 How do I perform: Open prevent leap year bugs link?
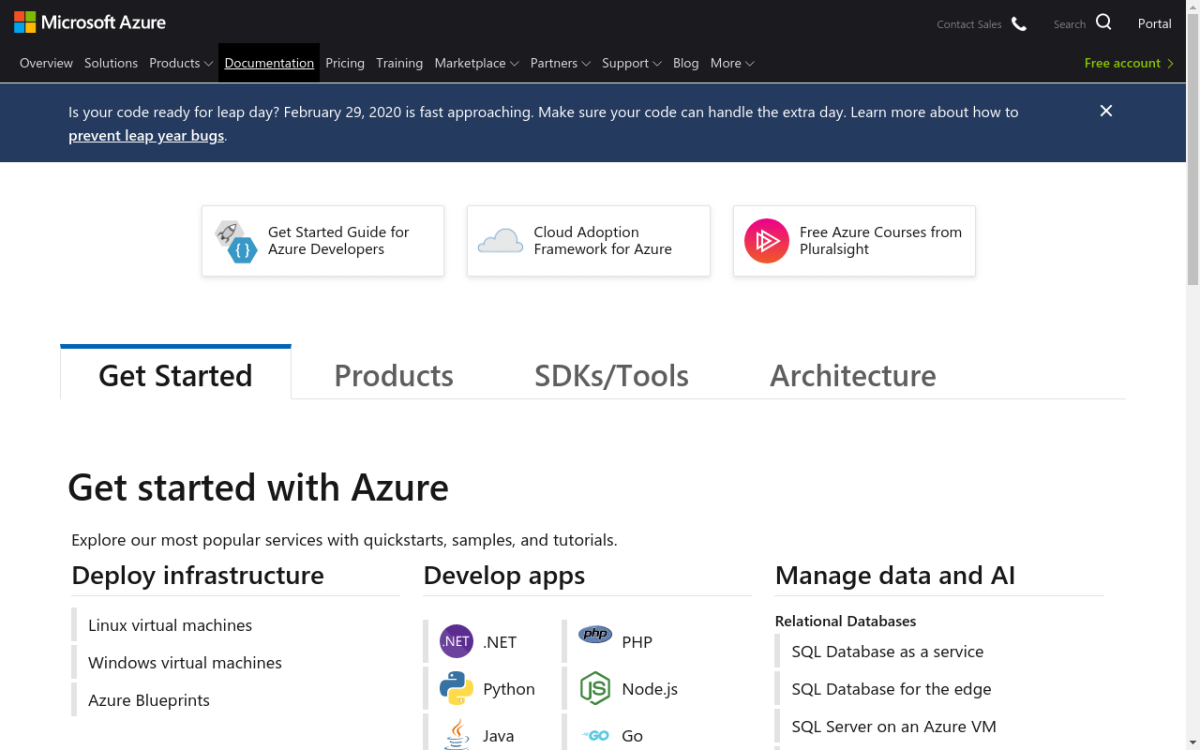point(146,136)
